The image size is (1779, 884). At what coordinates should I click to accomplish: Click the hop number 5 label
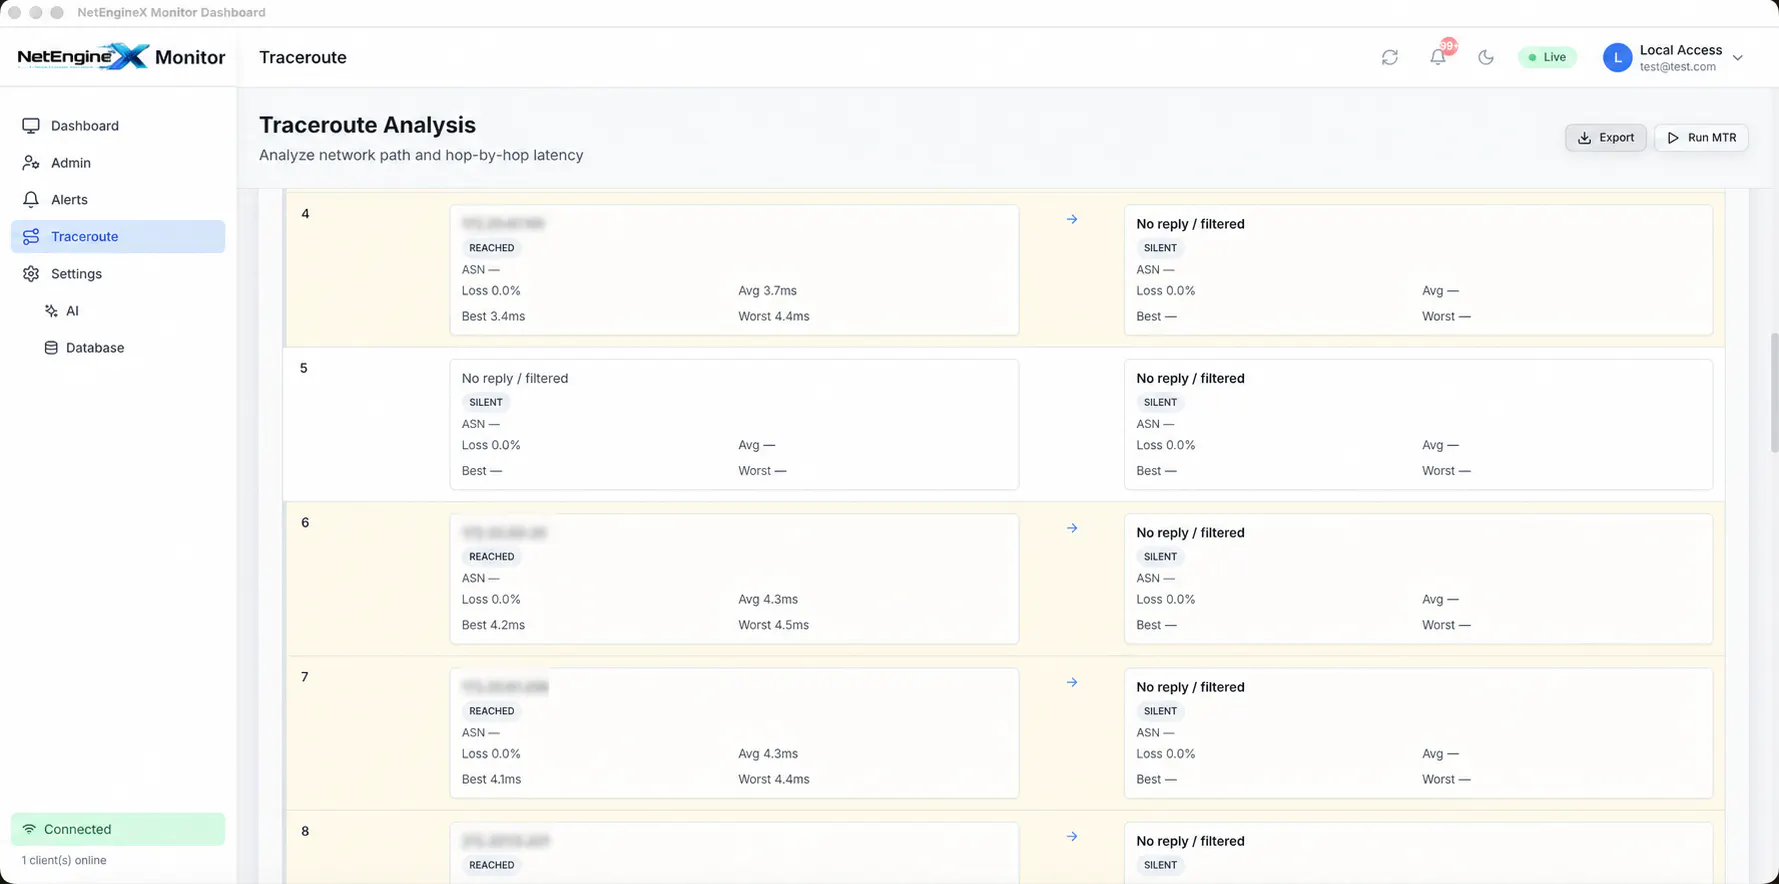[304, 368]
